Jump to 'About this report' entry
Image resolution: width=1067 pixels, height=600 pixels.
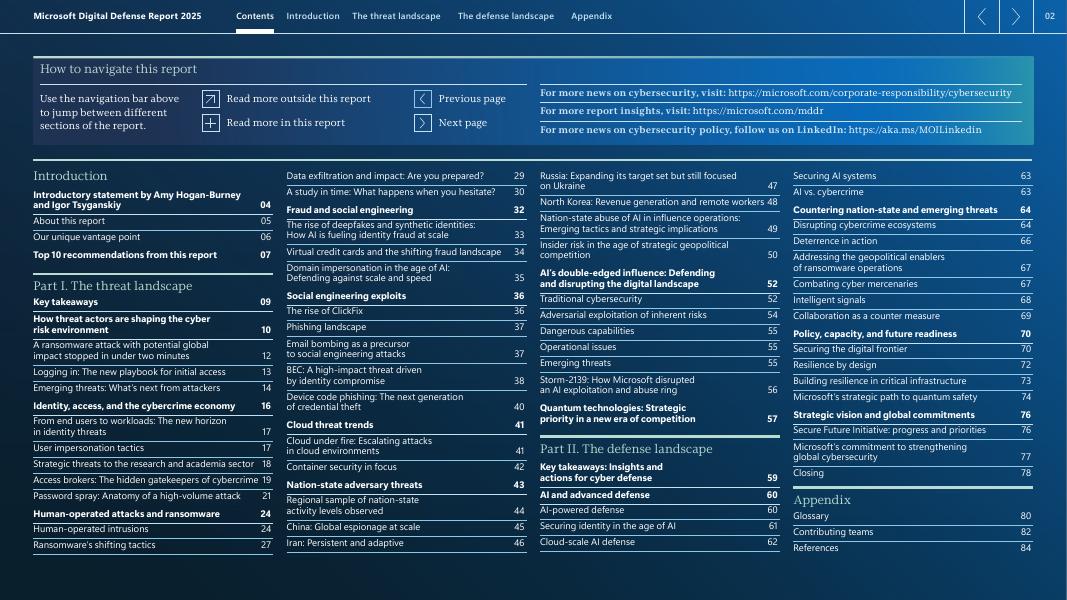pos(152,221)
